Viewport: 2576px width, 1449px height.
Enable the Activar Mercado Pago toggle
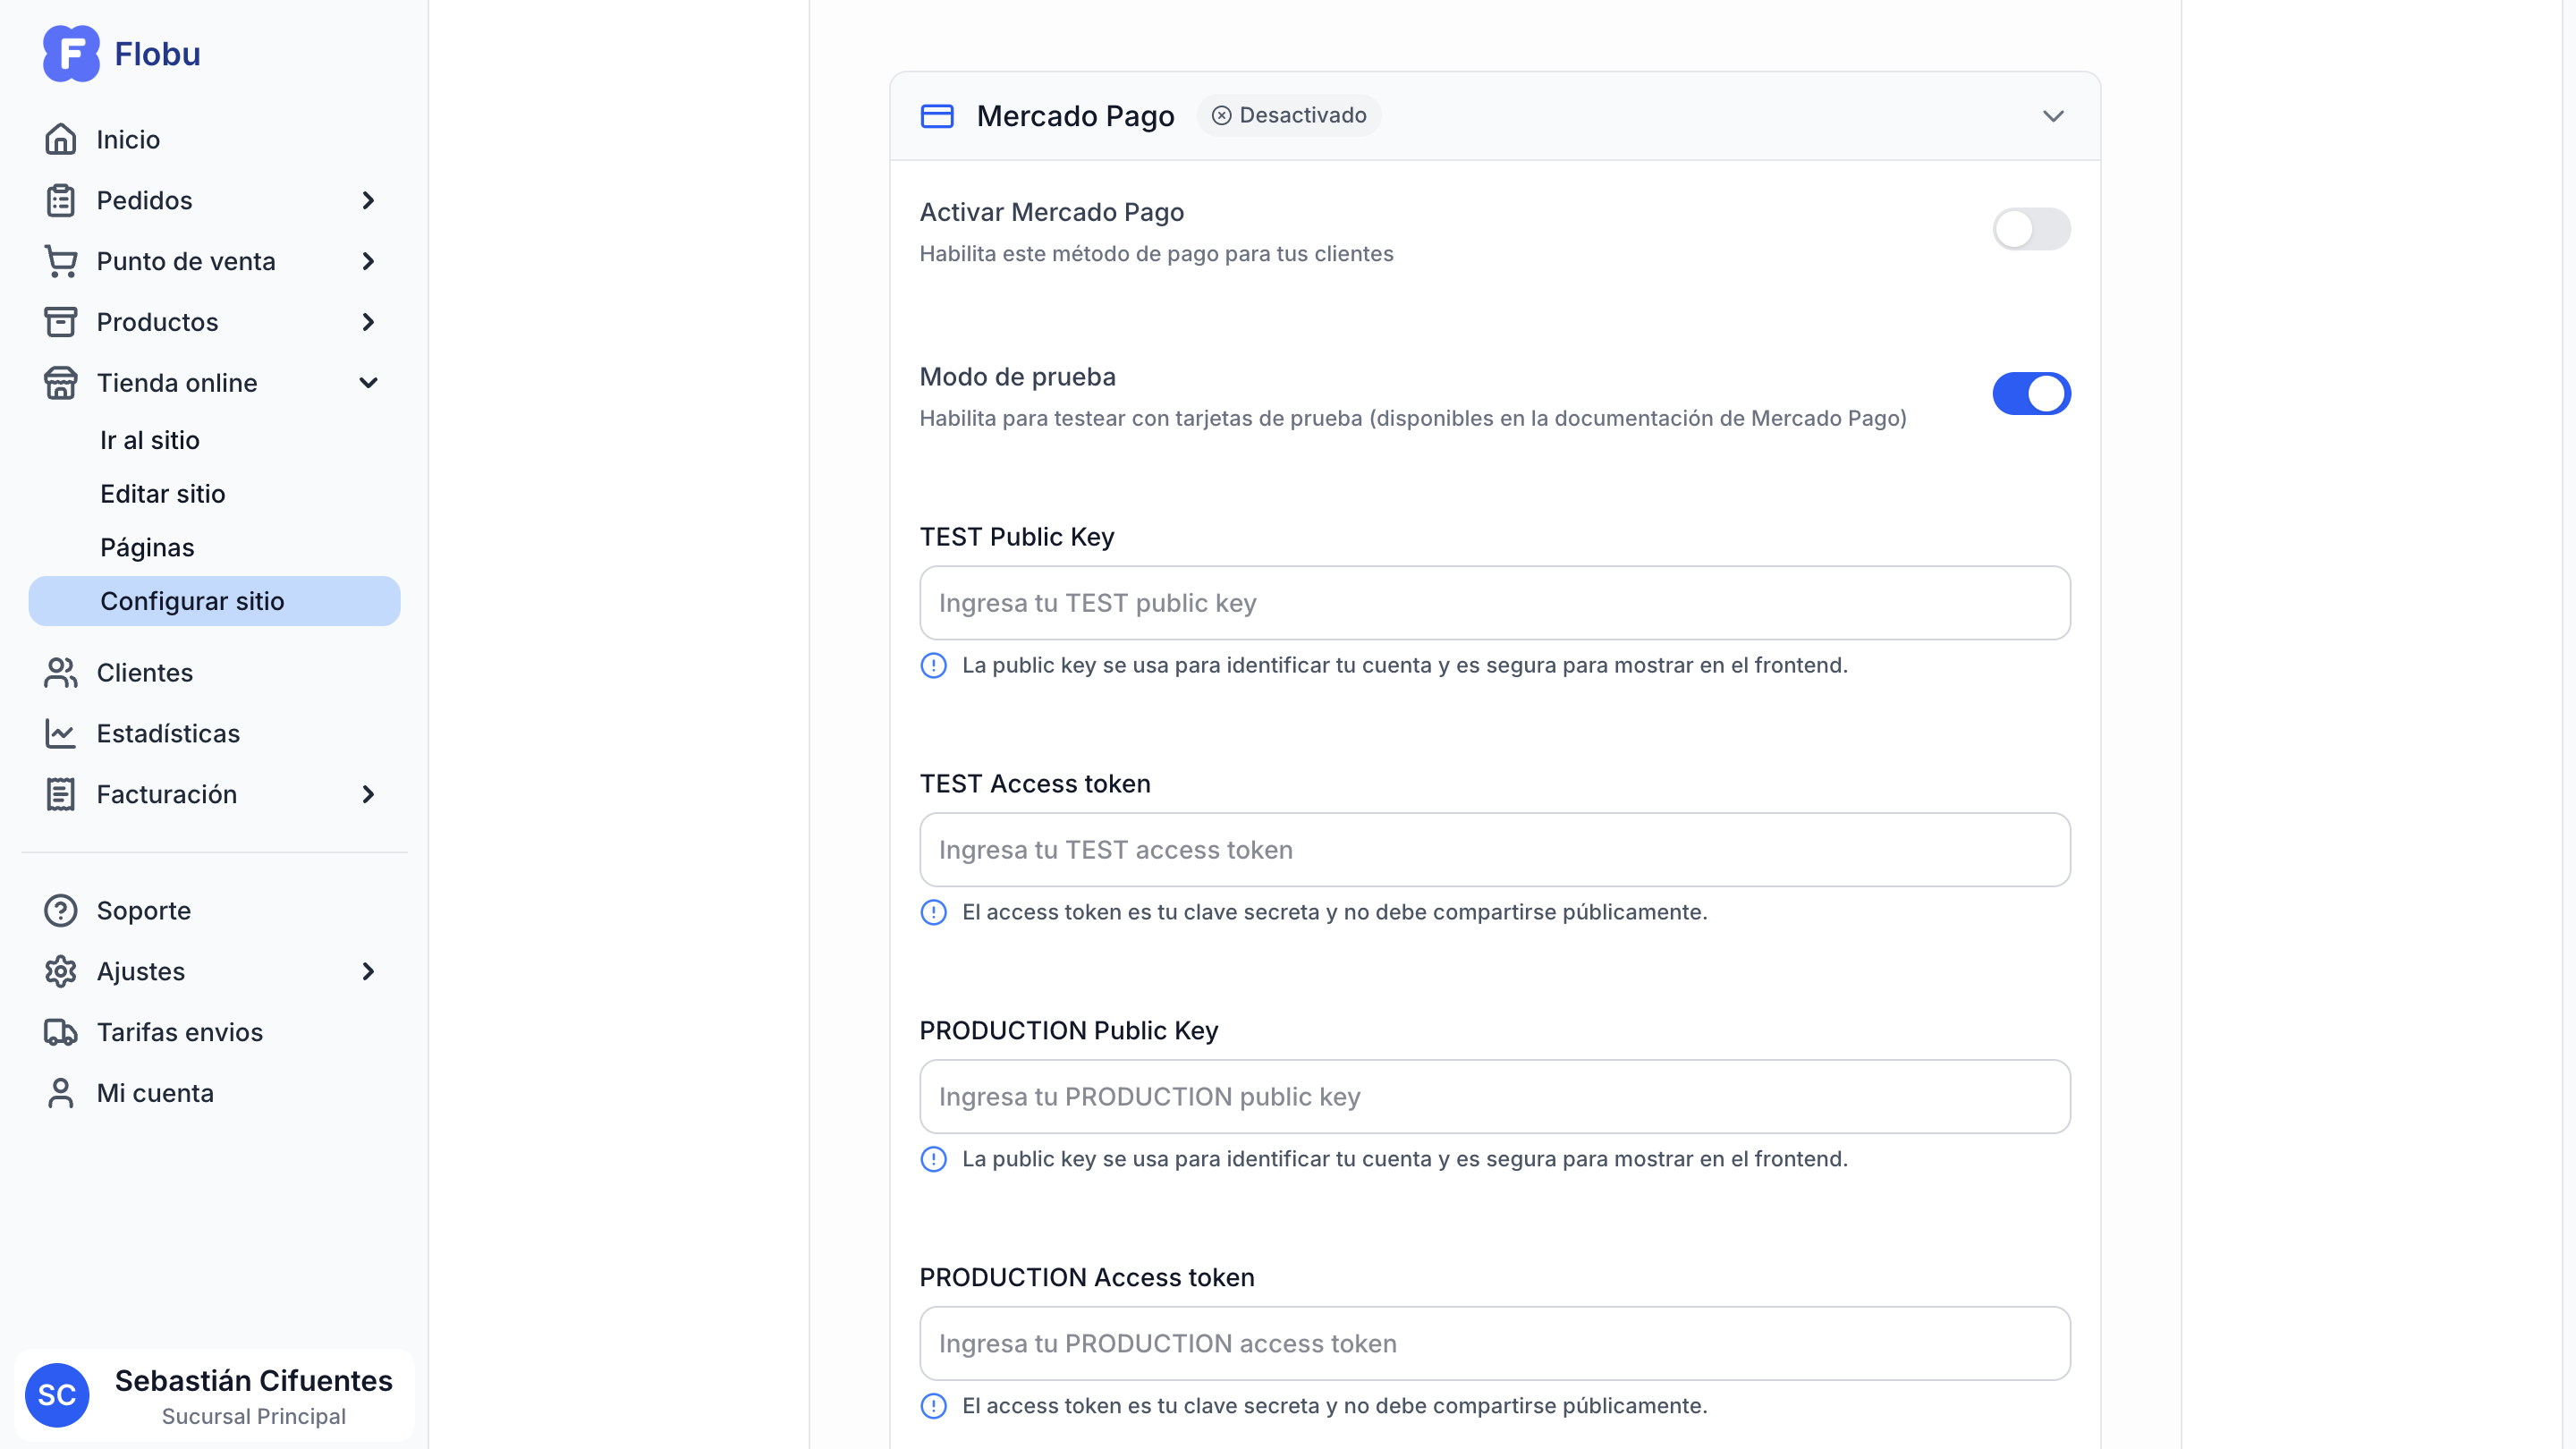2031,229
